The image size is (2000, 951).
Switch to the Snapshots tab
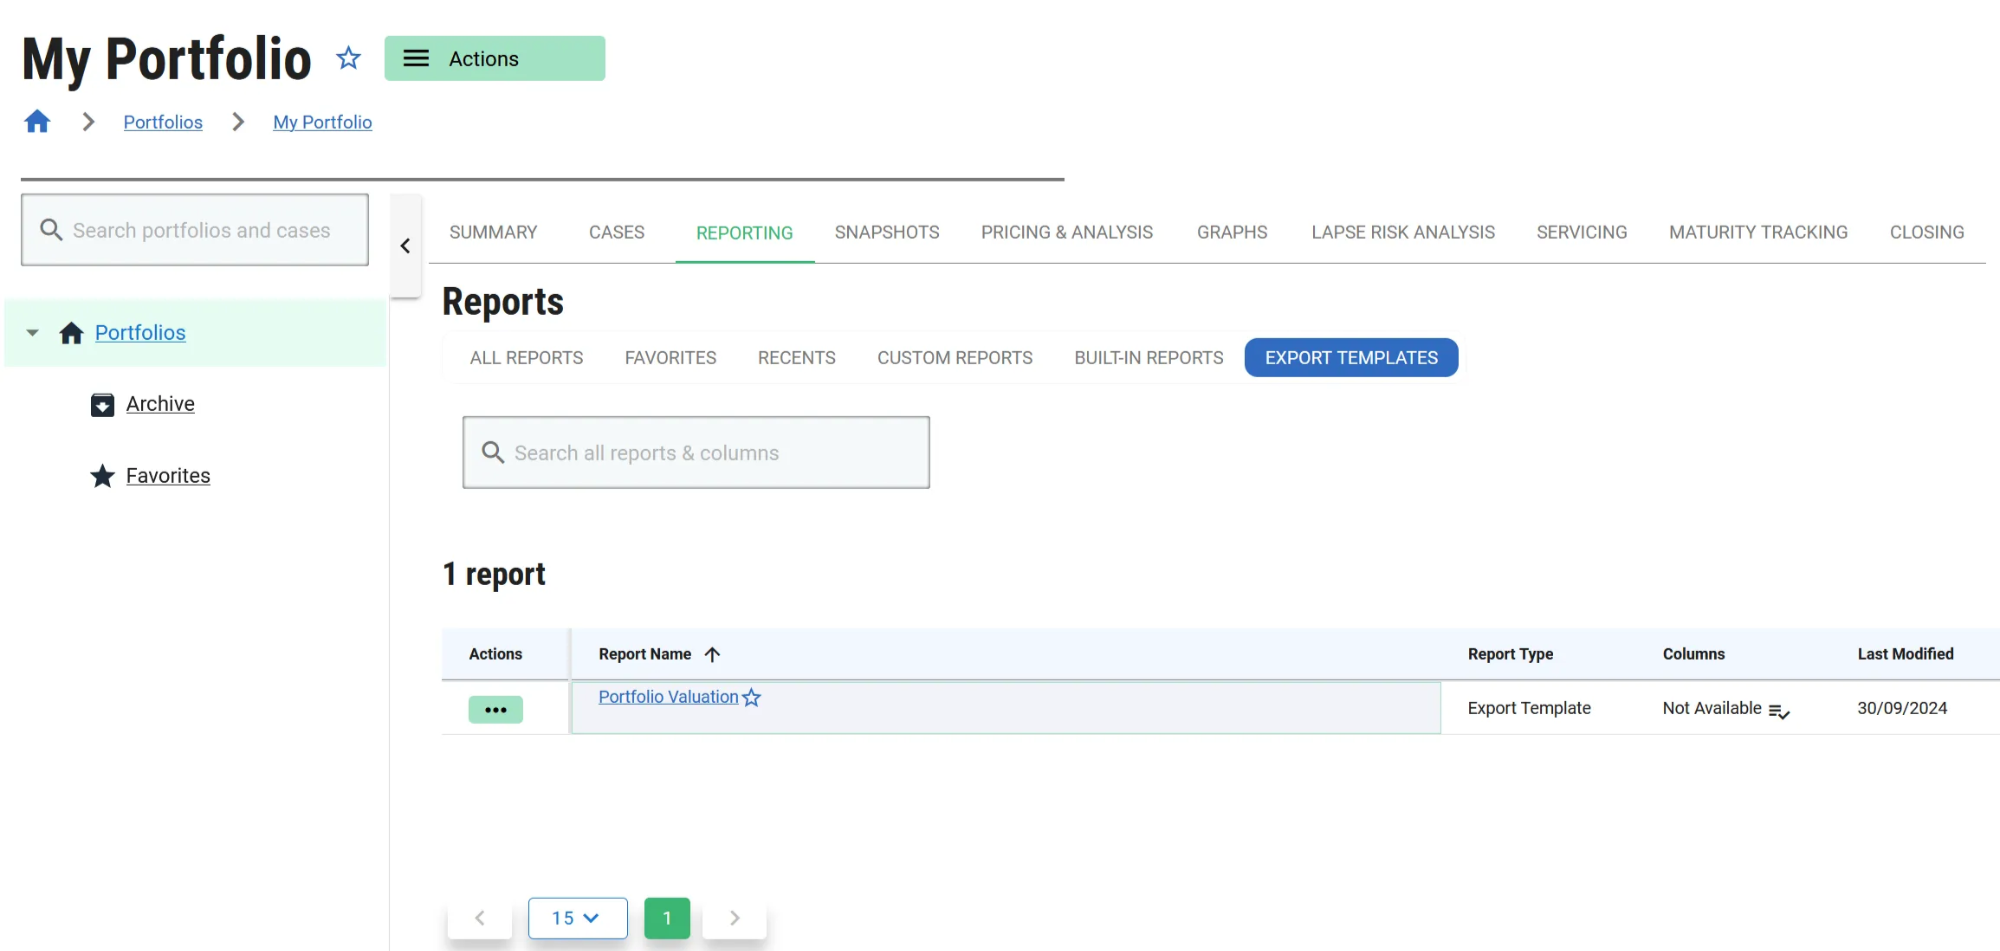pos(886,233)
